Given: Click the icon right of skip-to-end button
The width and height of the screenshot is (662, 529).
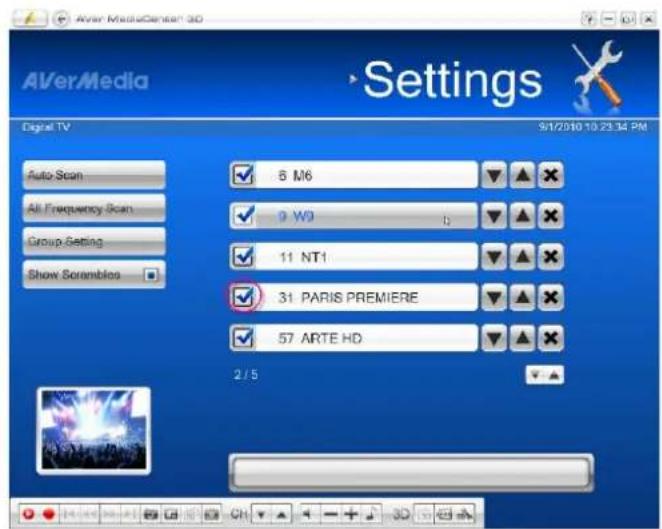Looking at the screenshot, I should tap(151, 514).
